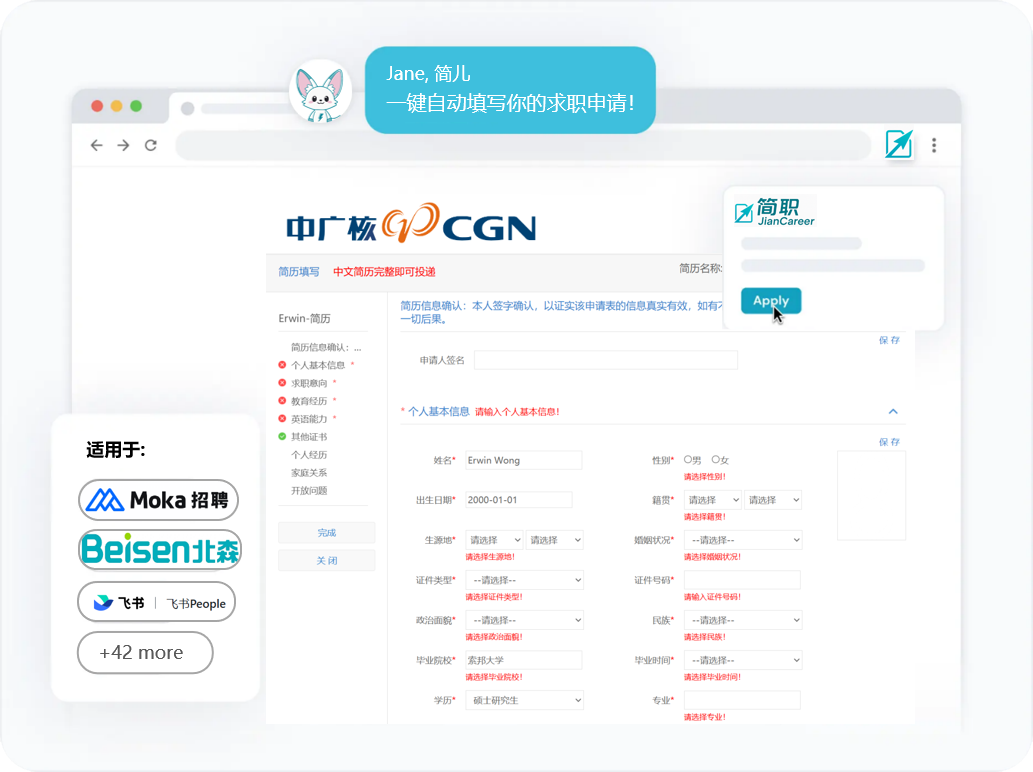Switch to the 简历填写 tab
This screenshot has width=1033, height=772.
tap(299, 272)
